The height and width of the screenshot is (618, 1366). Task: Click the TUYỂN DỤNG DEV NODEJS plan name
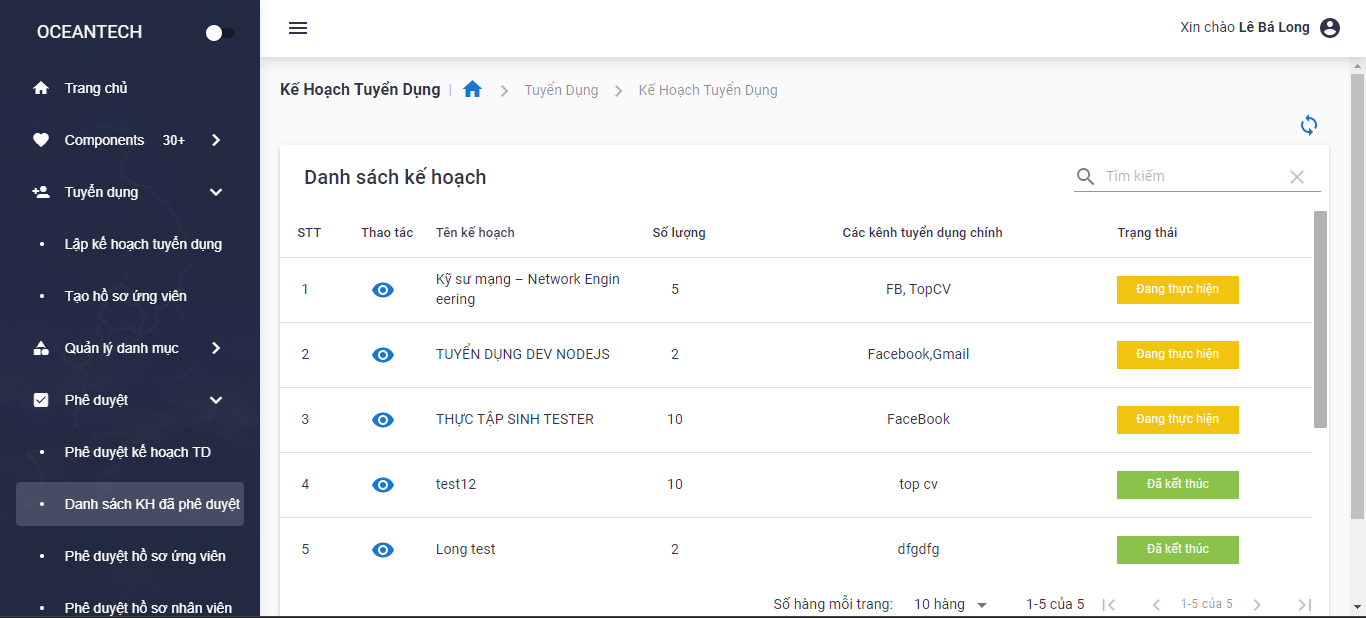523,354
